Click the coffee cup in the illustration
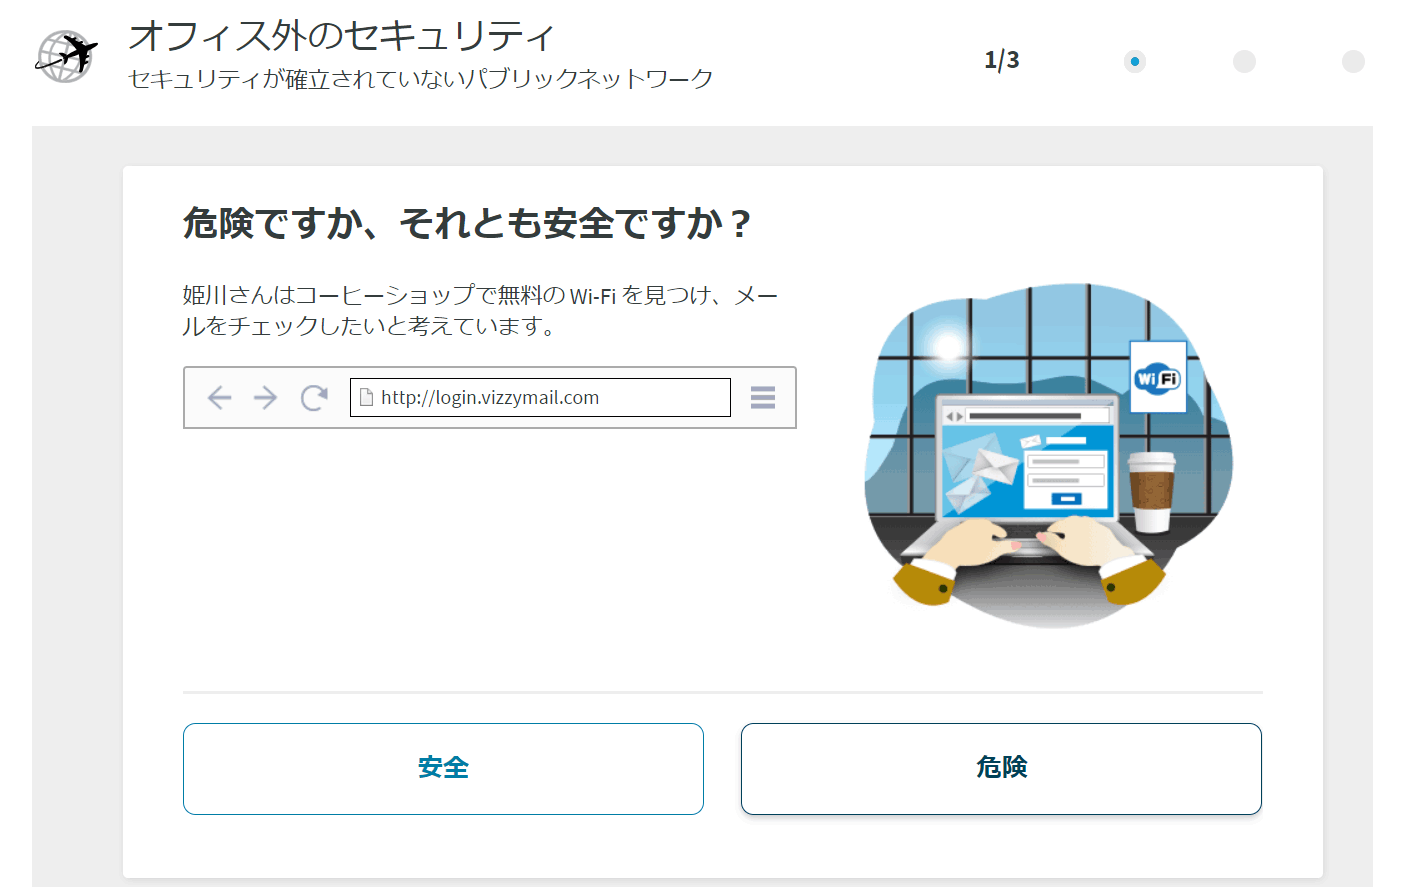This screenshot has width=1405, height=889. [x=1150, y=491]
